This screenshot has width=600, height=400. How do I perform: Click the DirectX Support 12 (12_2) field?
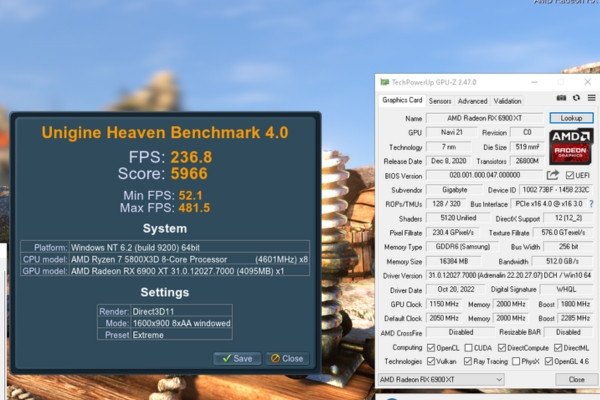pos(568,218)
